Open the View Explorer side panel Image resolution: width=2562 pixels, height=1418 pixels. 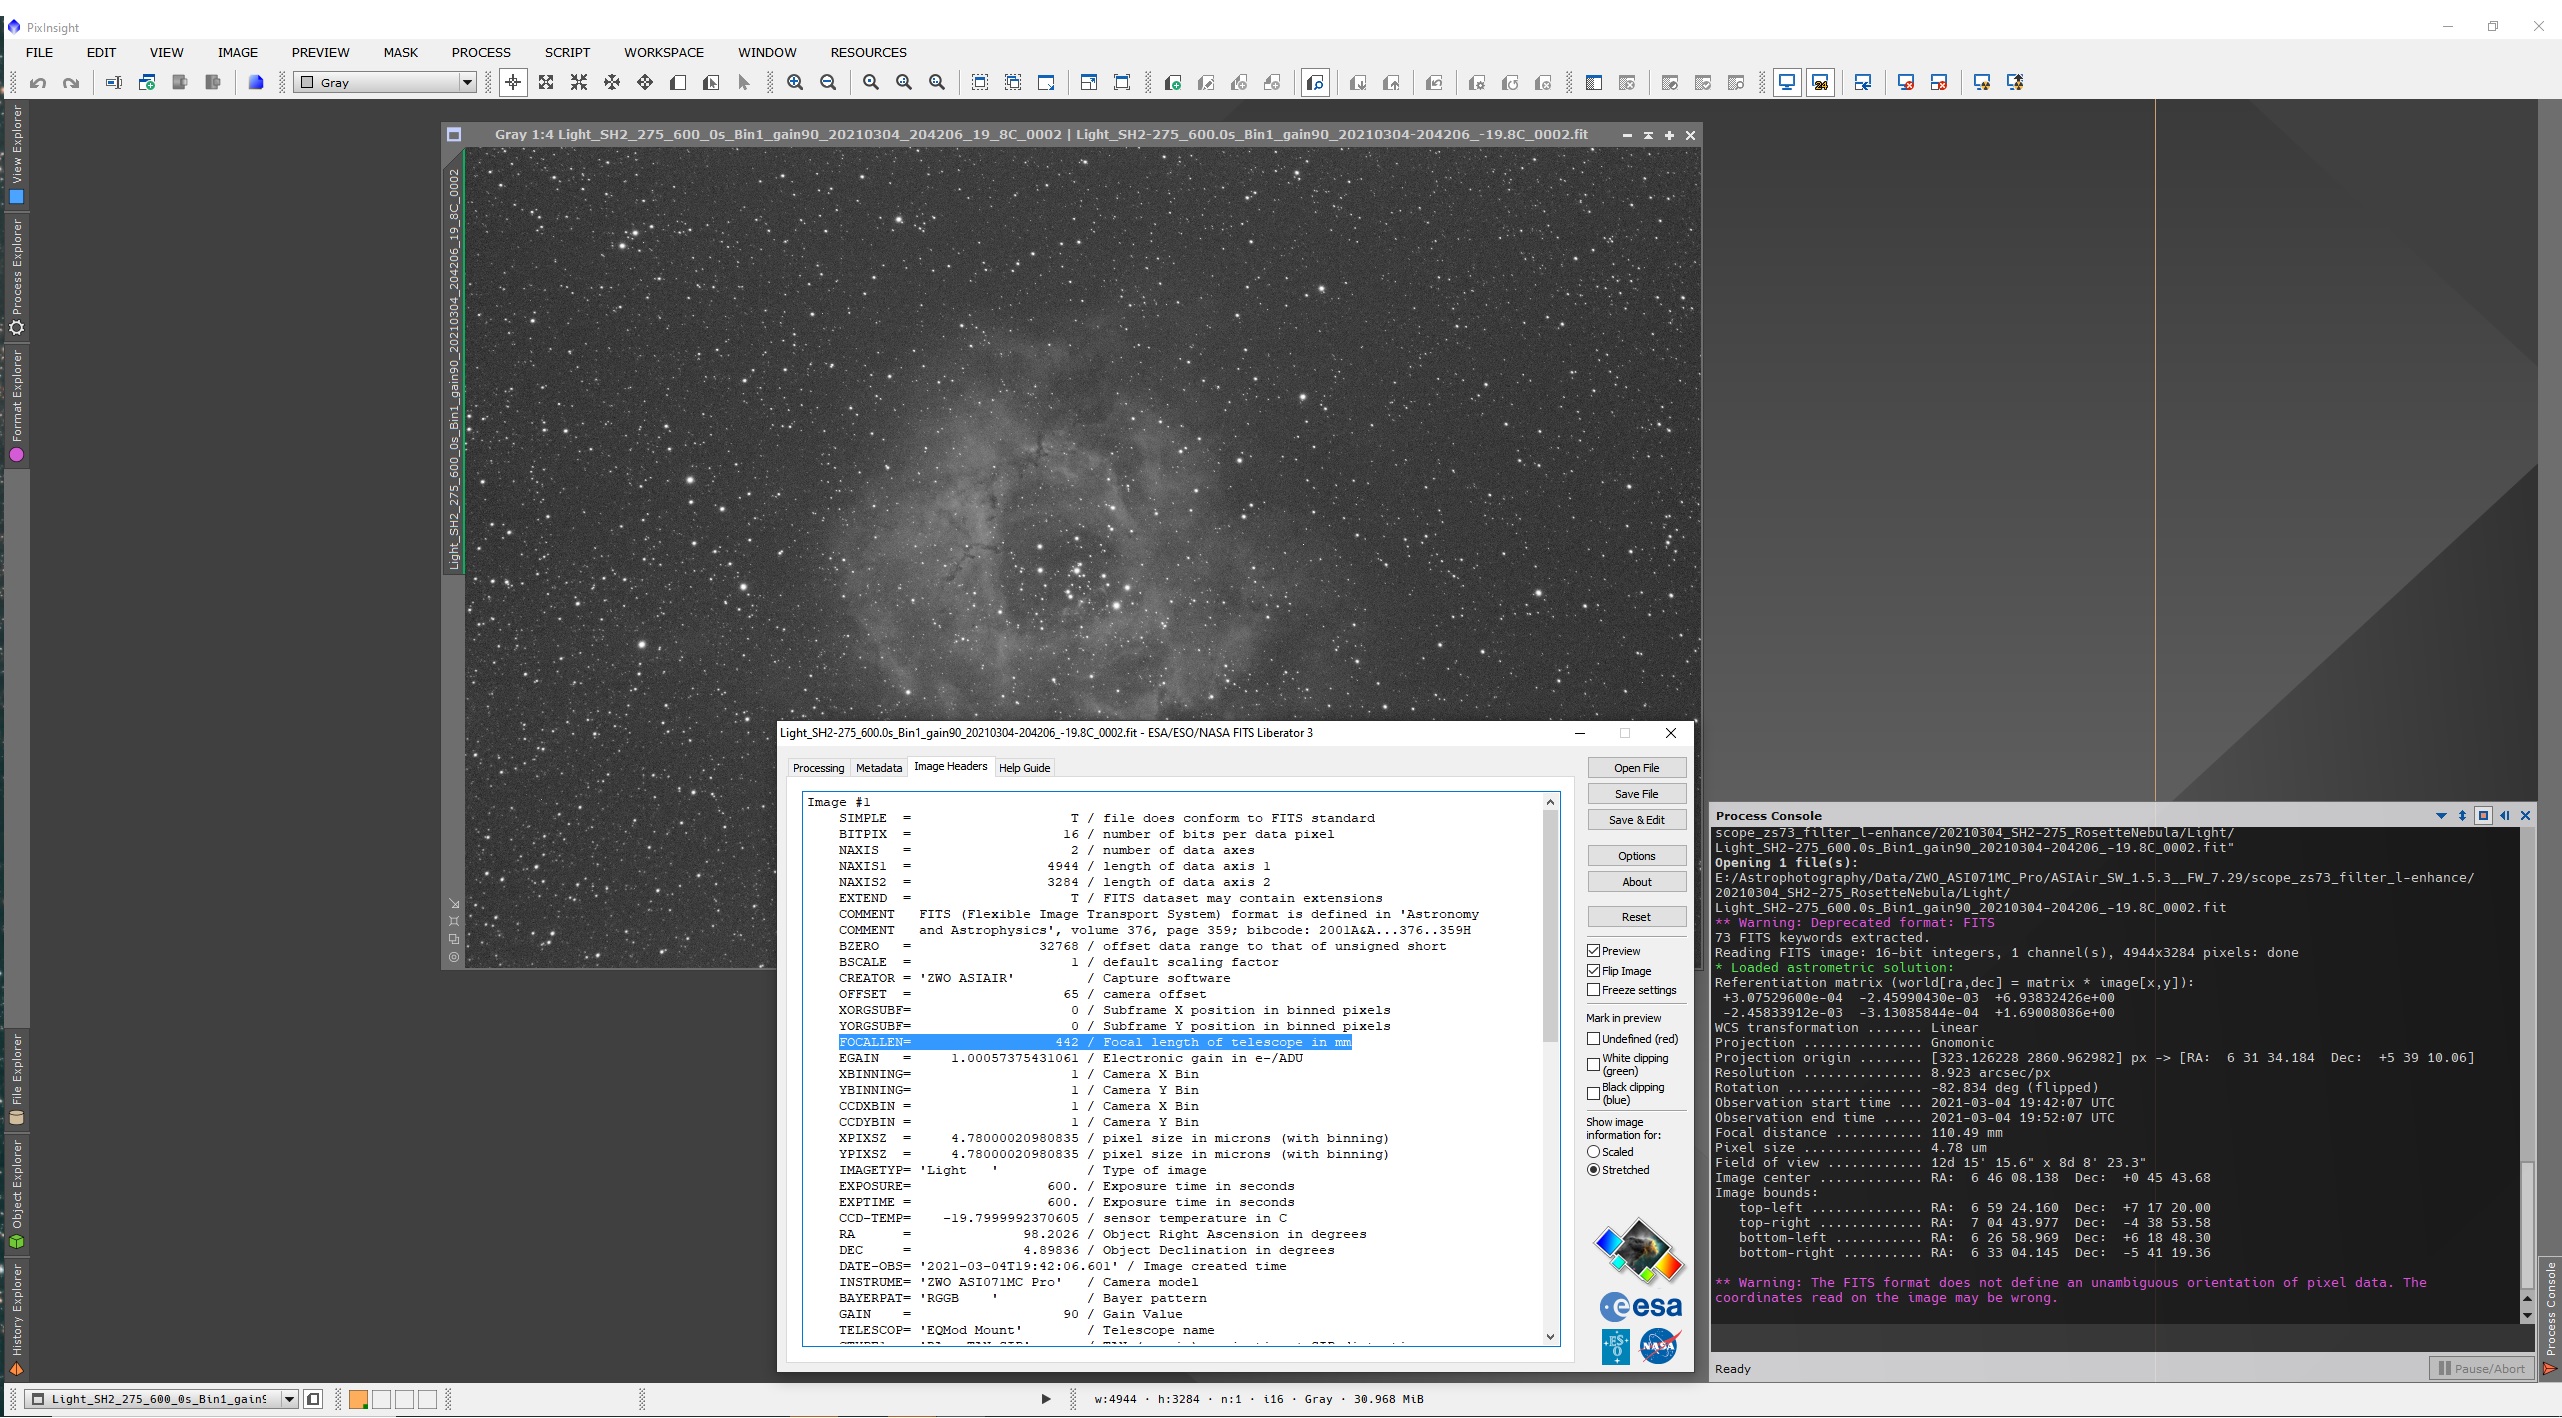tap(16, 154)
